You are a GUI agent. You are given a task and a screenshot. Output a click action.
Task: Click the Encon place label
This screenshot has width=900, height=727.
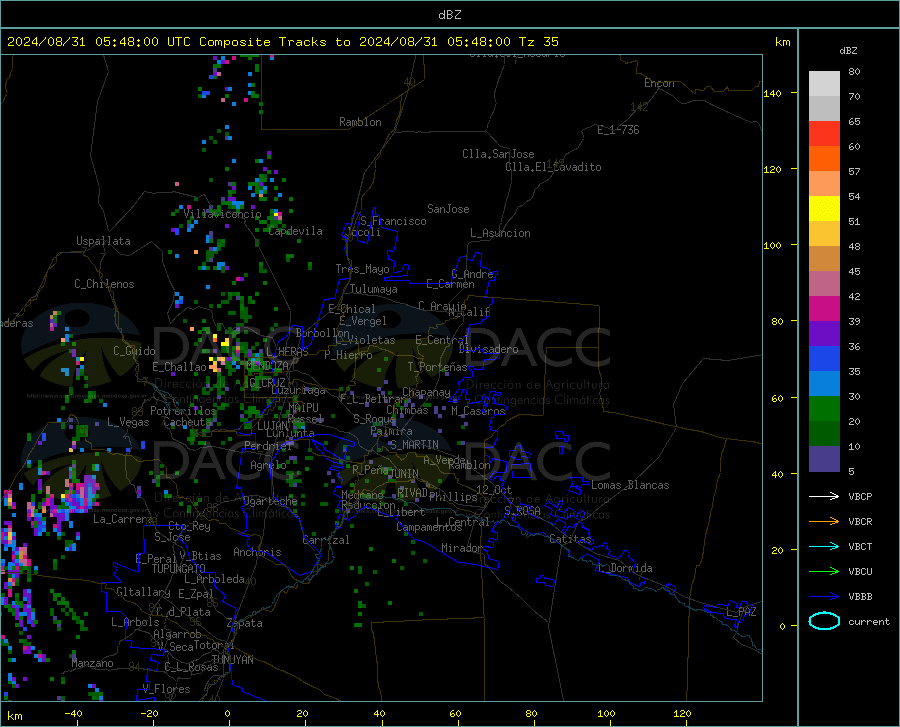point(659,83)
